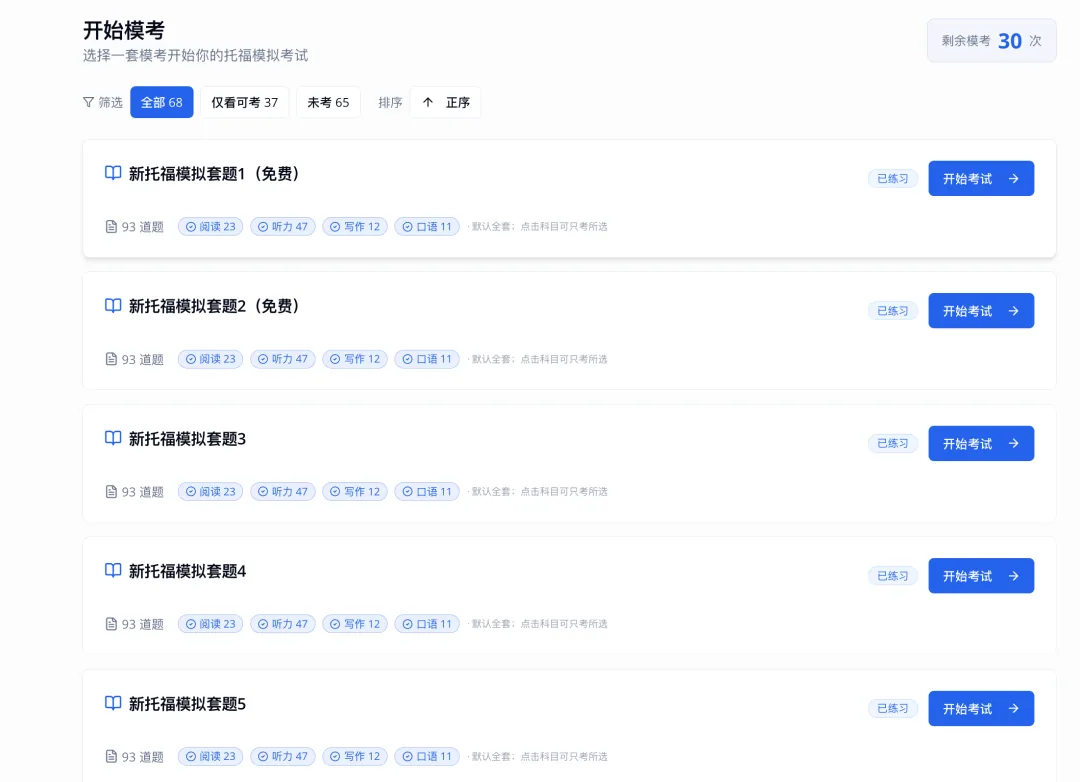Toggle 写作 12 chip in 套题3

(x=355, y=491)
